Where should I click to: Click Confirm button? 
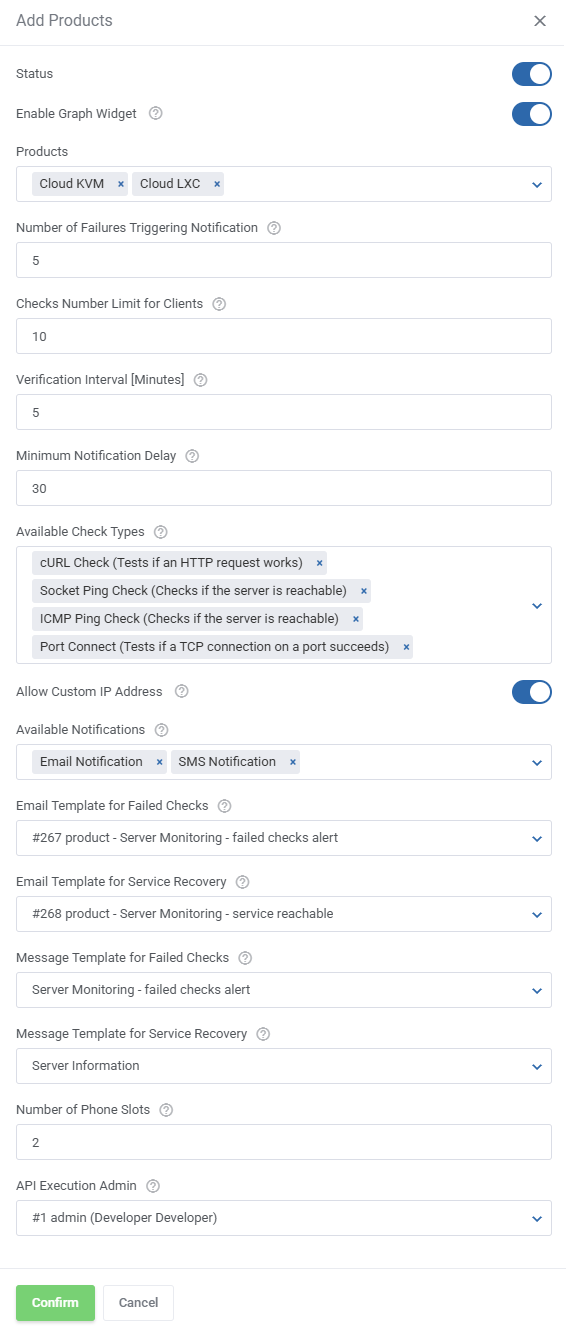[55, 1303]
